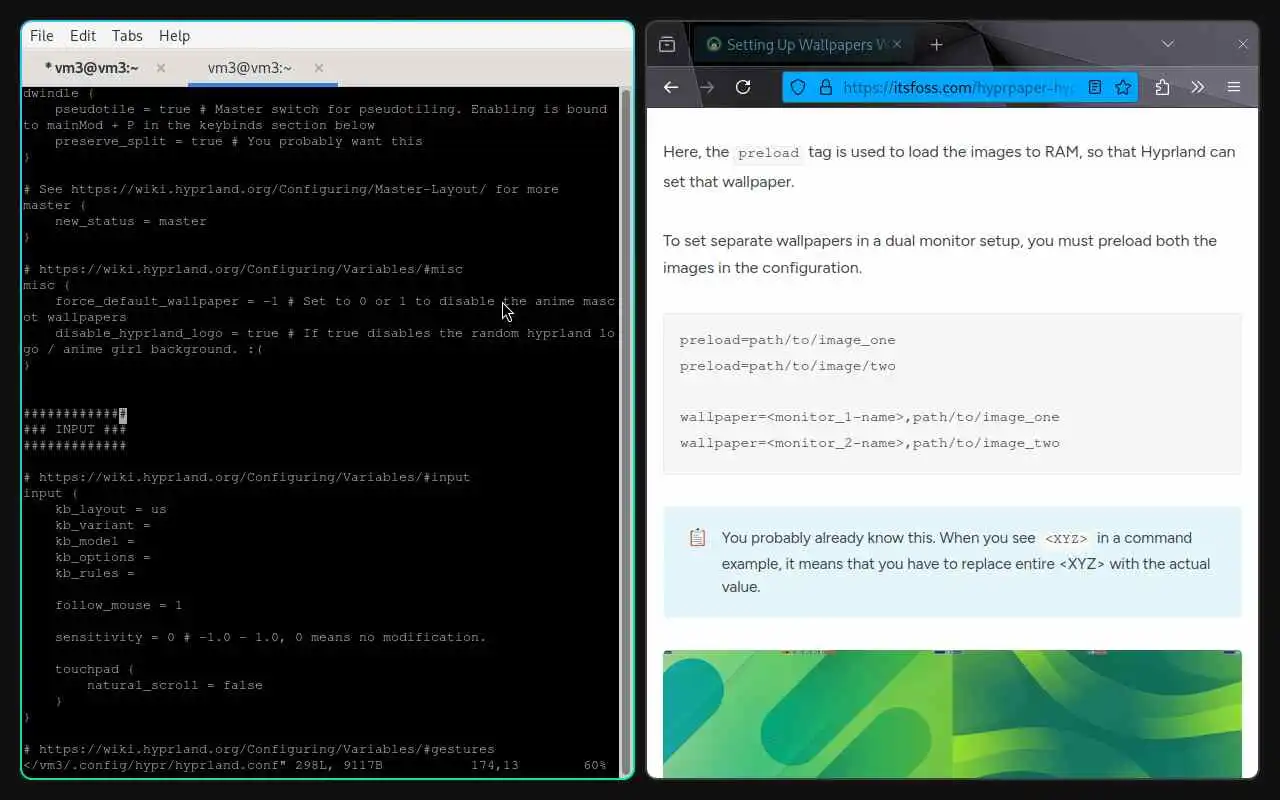The height and width of the screenshot is (800, 1280).
Task: Click the 298L, 9117B file info text
Action: (339, 765)
